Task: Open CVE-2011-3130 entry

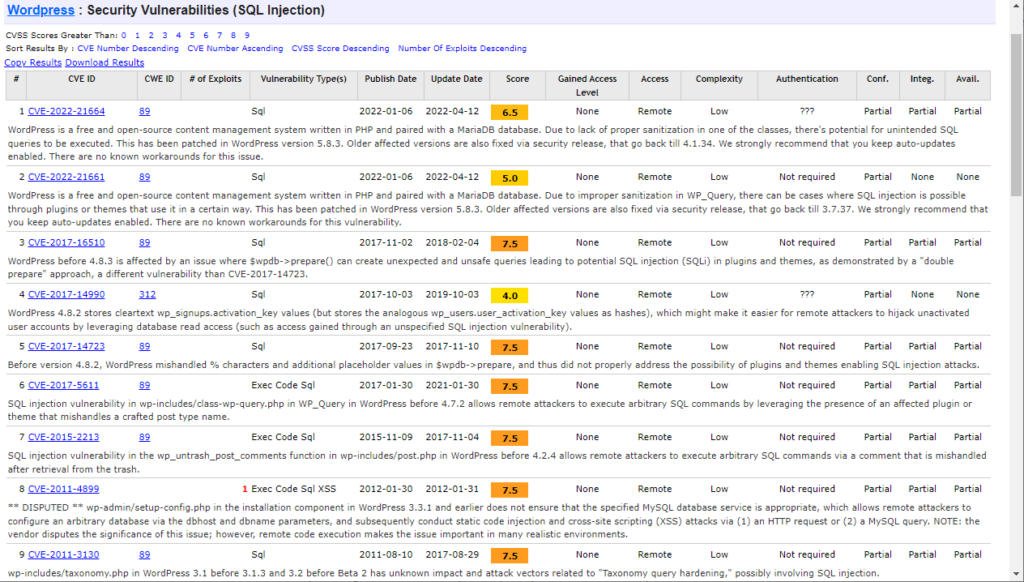Action: tap(63, 555)
